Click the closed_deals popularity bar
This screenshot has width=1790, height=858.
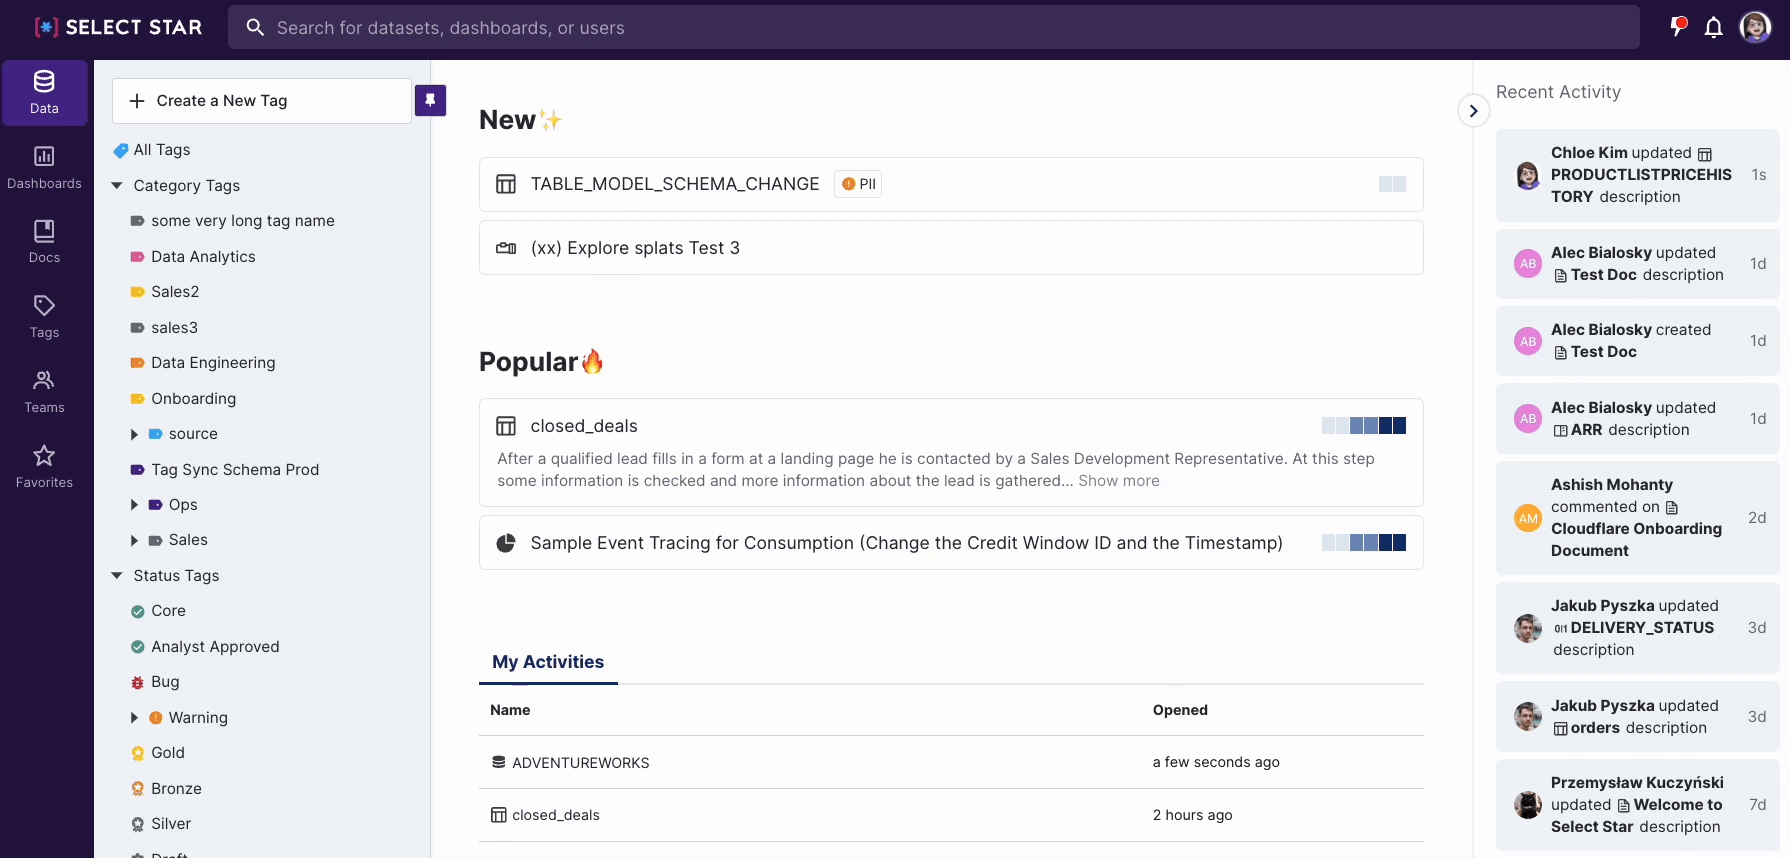click(1363, 426)
